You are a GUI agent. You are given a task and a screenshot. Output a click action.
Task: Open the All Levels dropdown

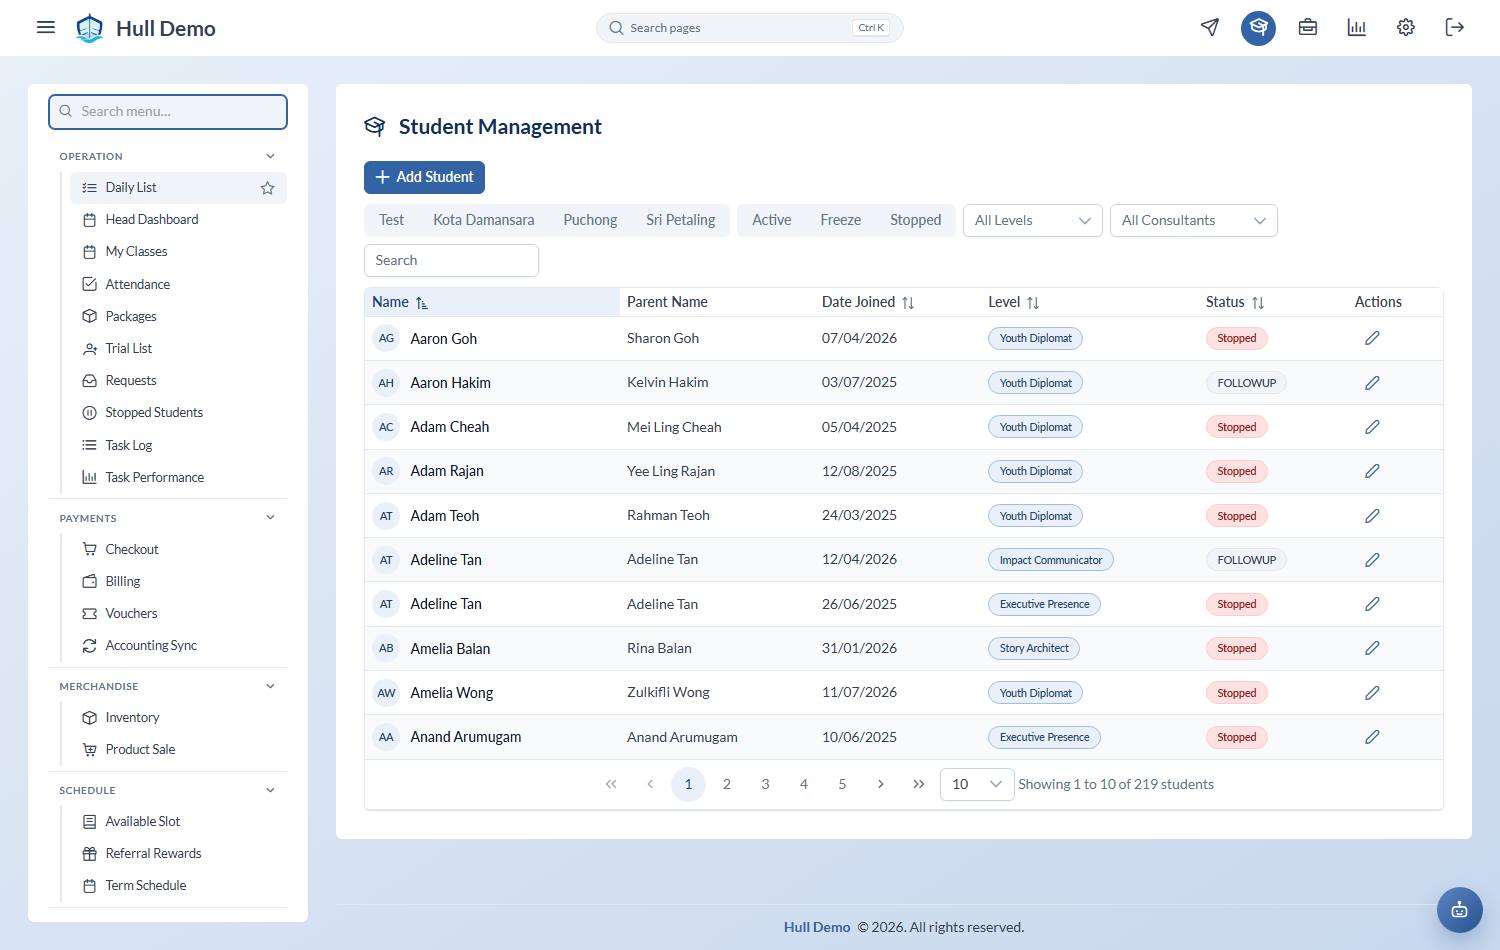(1032, 220)
